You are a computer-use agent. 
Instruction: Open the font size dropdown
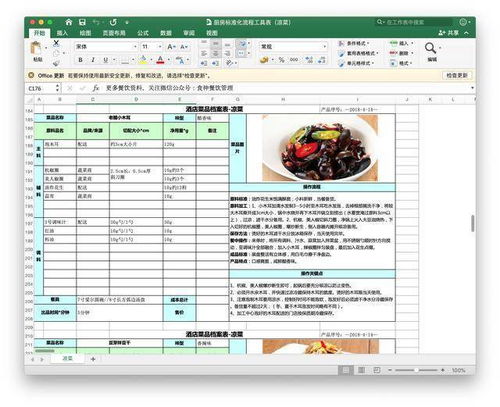(x=160, y=47)
